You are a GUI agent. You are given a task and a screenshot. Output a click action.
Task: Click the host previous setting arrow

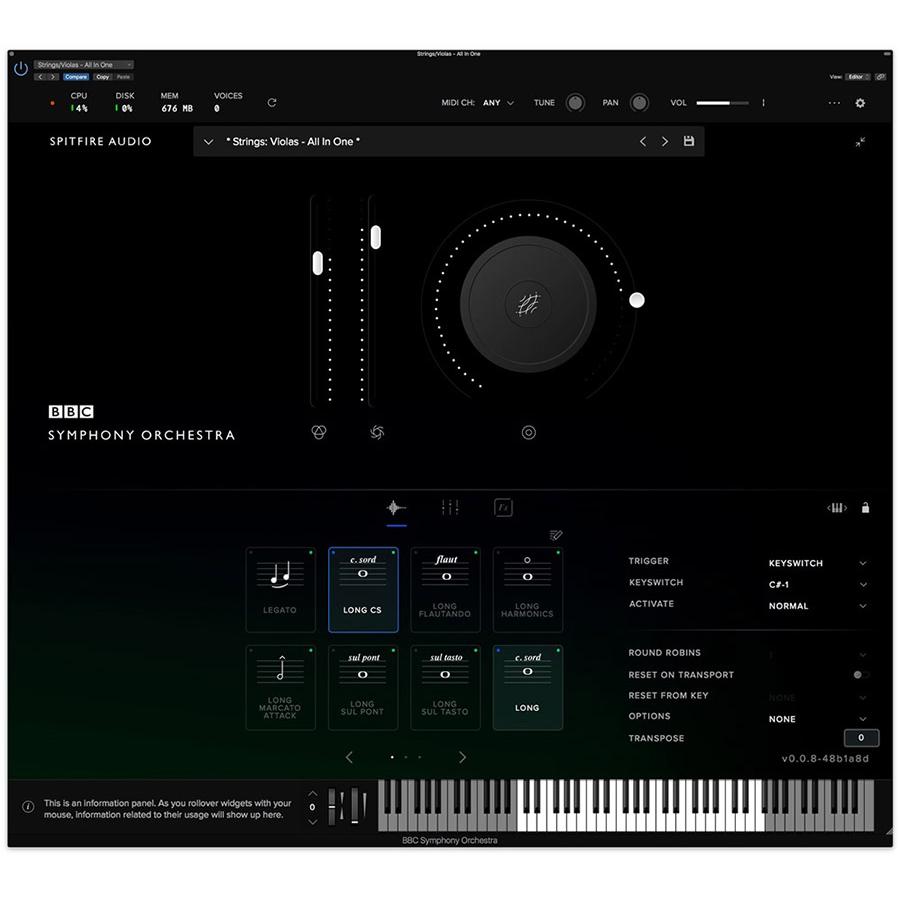coord(40,77)
